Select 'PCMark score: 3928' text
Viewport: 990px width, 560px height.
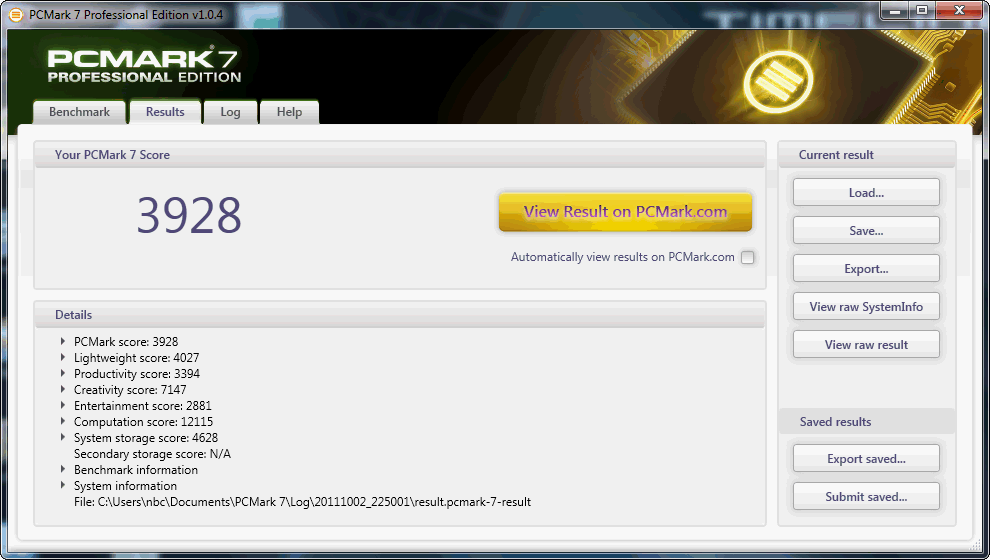point(126,342)
